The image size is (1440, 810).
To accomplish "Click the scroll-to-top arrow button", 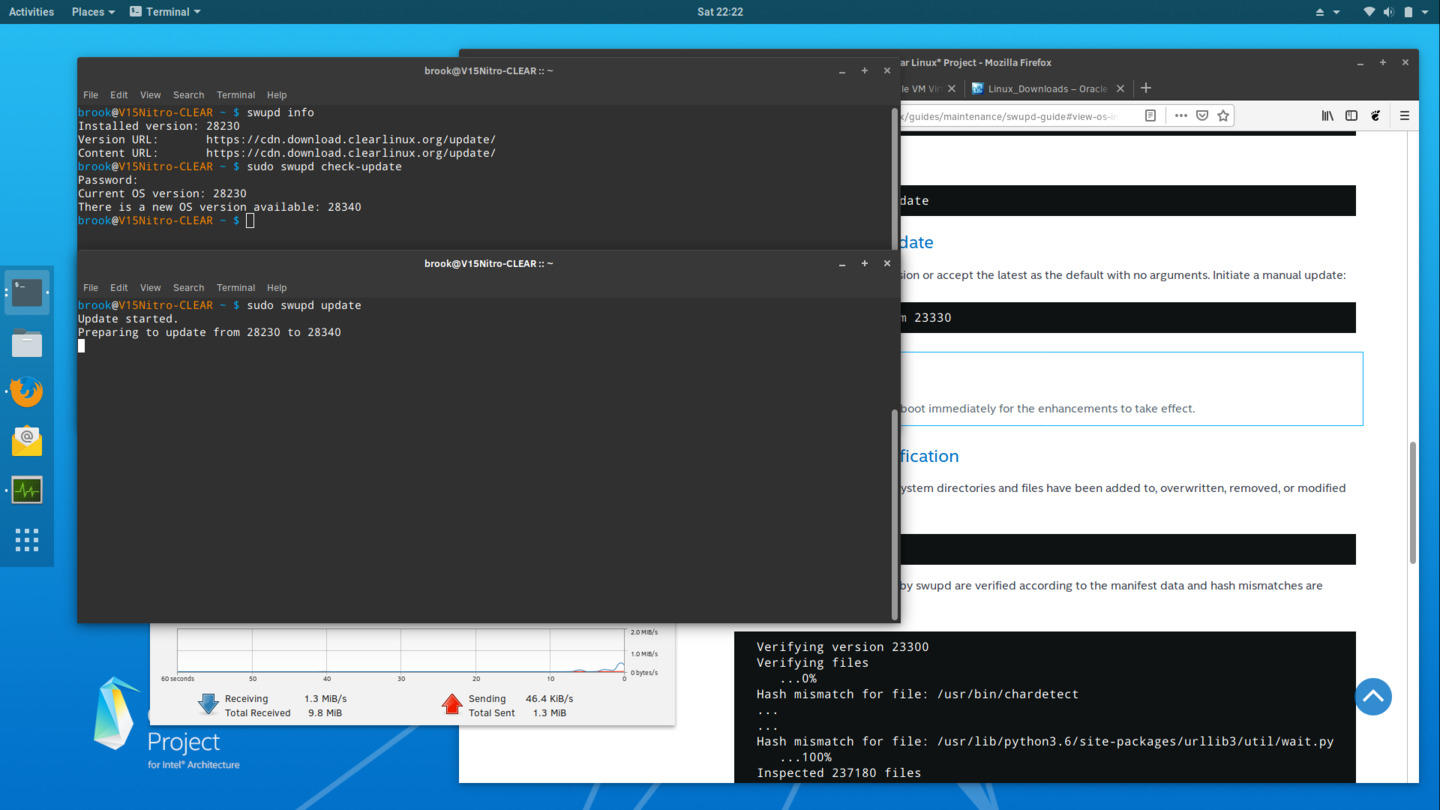I will 1373,696.
